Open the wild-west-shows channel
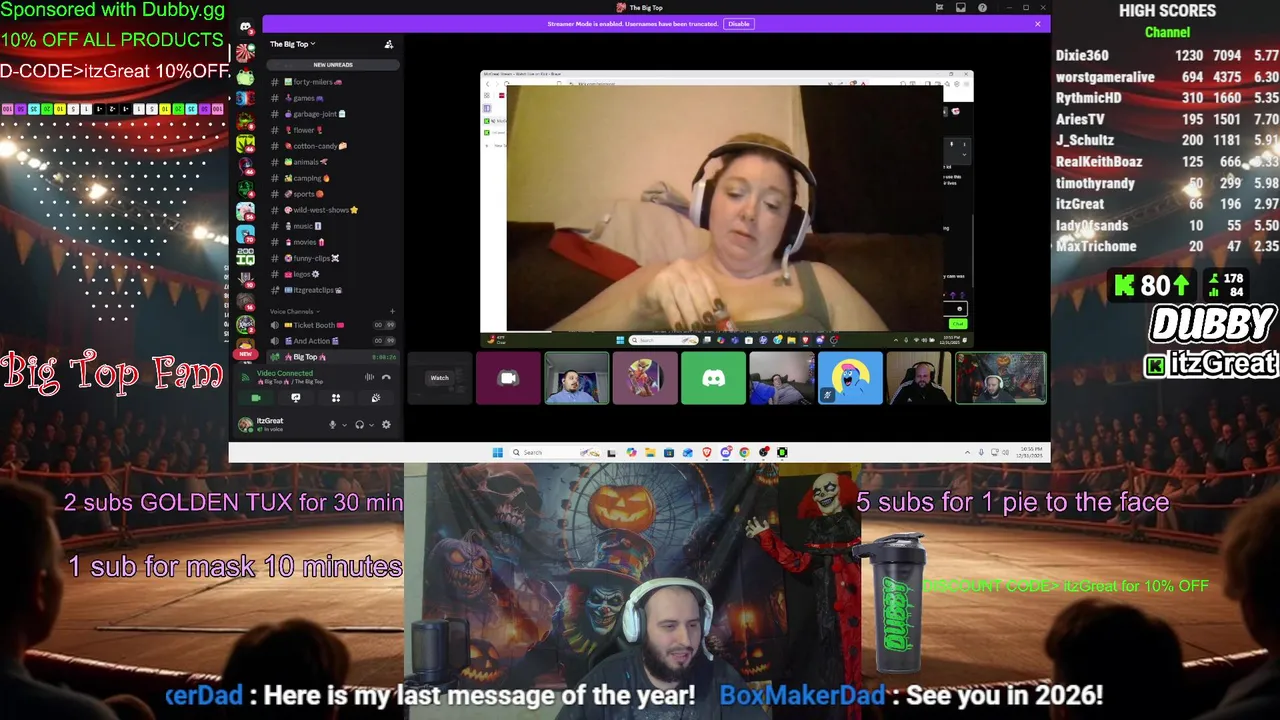 click(333, 210)
